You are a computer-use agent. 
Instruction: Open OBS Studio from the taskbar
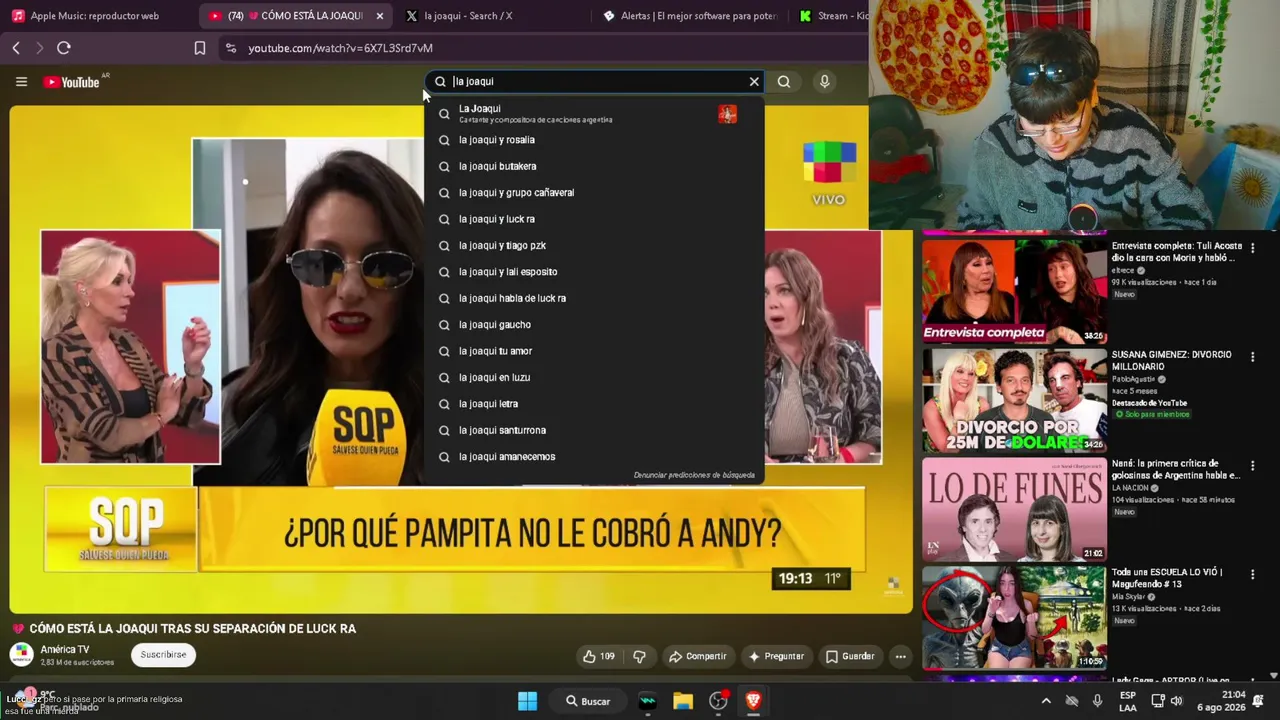point(718,701)
